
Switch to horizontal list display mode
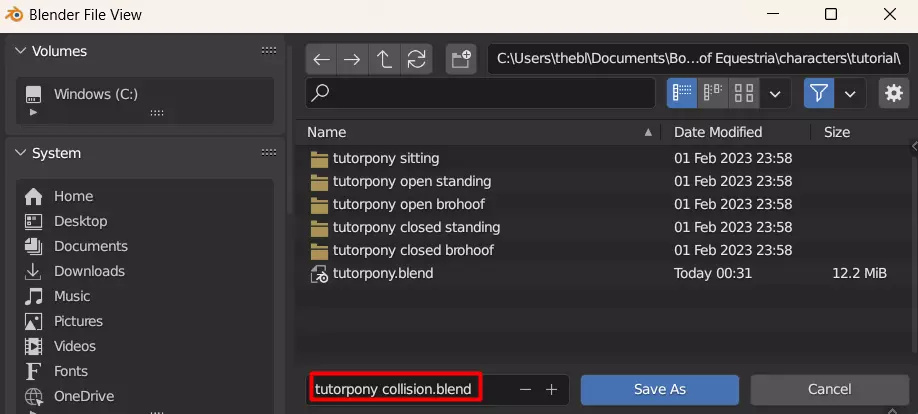[x=713, y=93]
